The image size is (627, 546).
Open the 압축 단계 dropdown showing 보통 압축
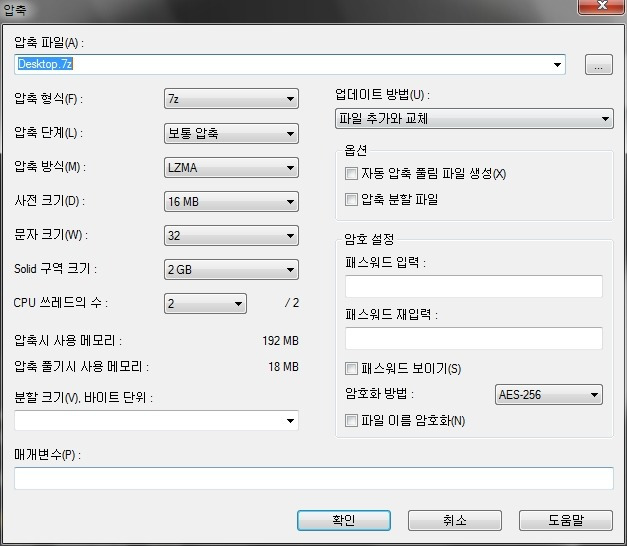pos(231,133)
